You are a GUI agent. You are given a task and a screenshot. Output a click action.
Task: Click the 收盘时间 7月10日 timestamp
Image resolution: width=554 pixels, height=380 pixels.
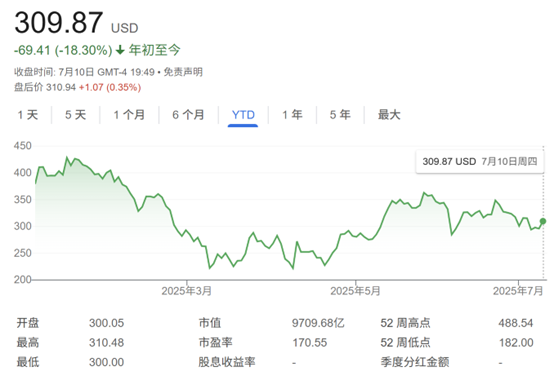point(84,72)
